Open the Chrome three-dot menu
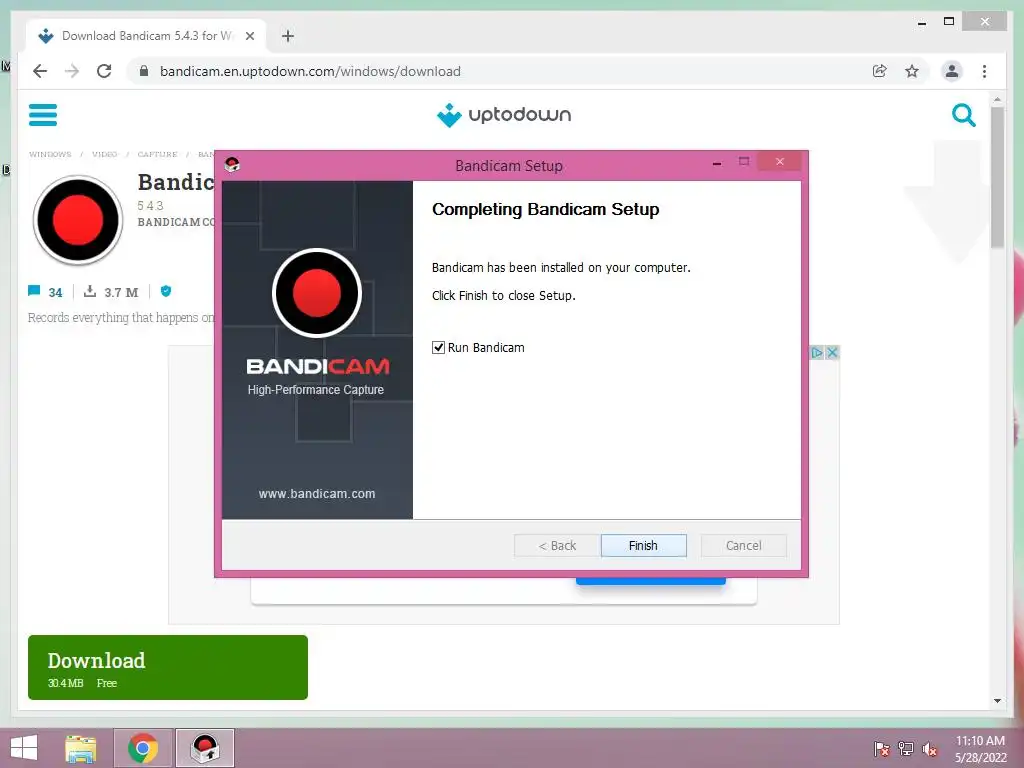Screen dimensions: 1024x768 click(984, 71)
